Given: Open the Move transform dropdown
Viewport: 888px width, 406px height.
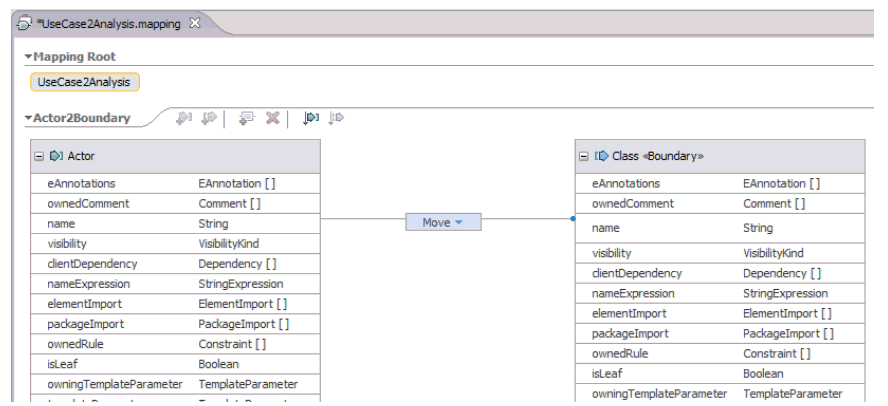Looking at the screenshot, I should click(459, 222).
